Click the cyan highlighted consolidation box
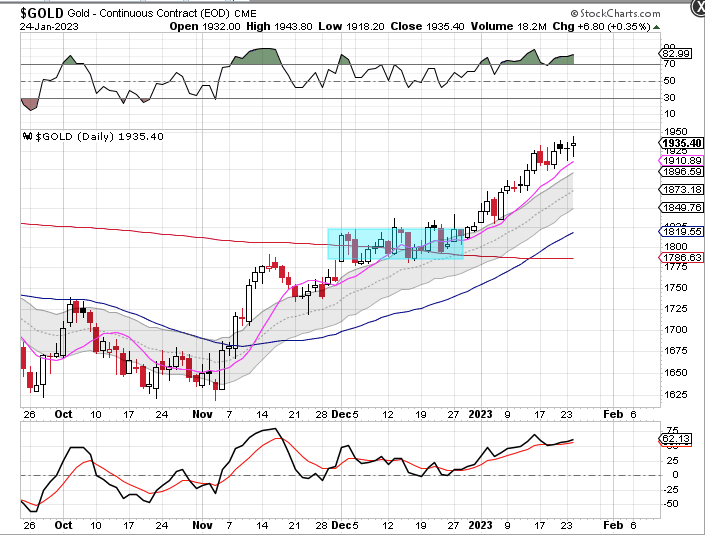 [395, 244]
